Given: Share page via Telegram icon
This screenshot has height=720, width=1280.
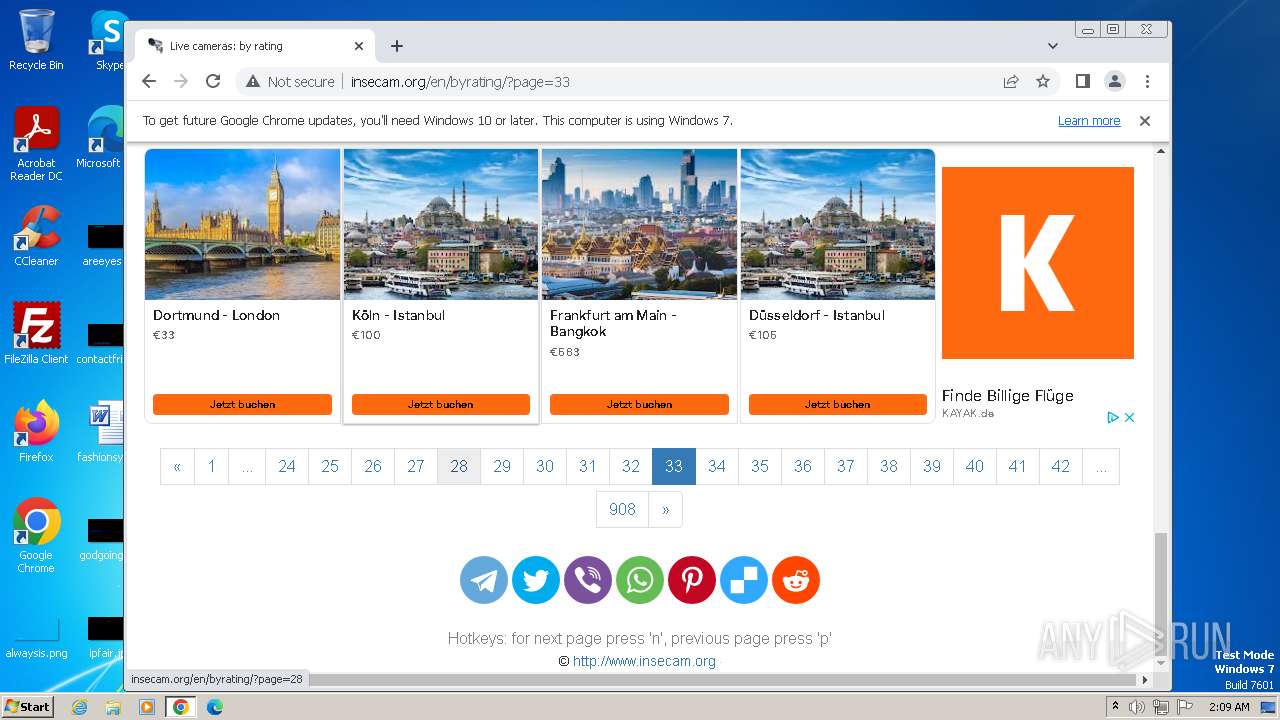Looking at the screenshot, I should coord(484,580).
